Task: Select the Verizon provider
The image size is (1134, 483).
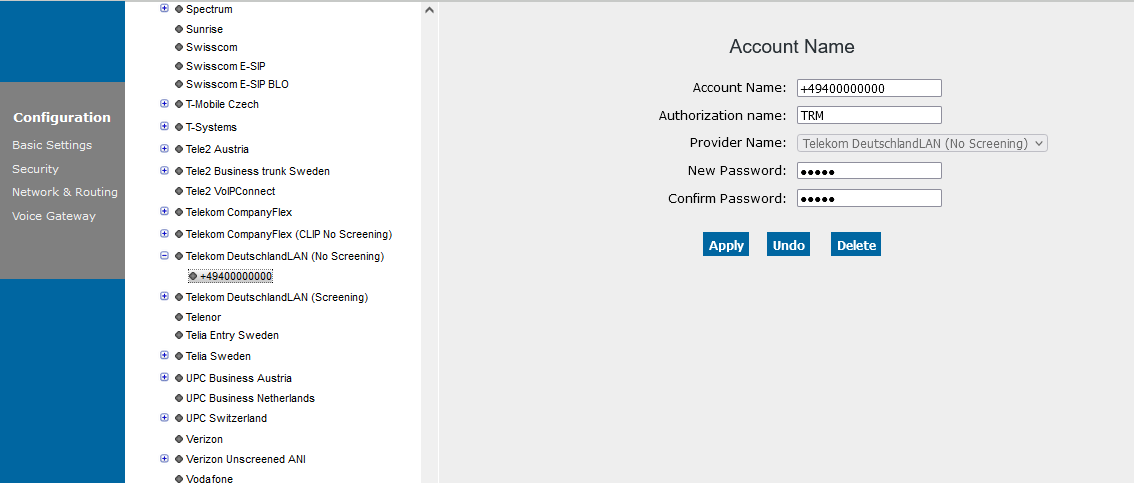Action: click(204, 439)
